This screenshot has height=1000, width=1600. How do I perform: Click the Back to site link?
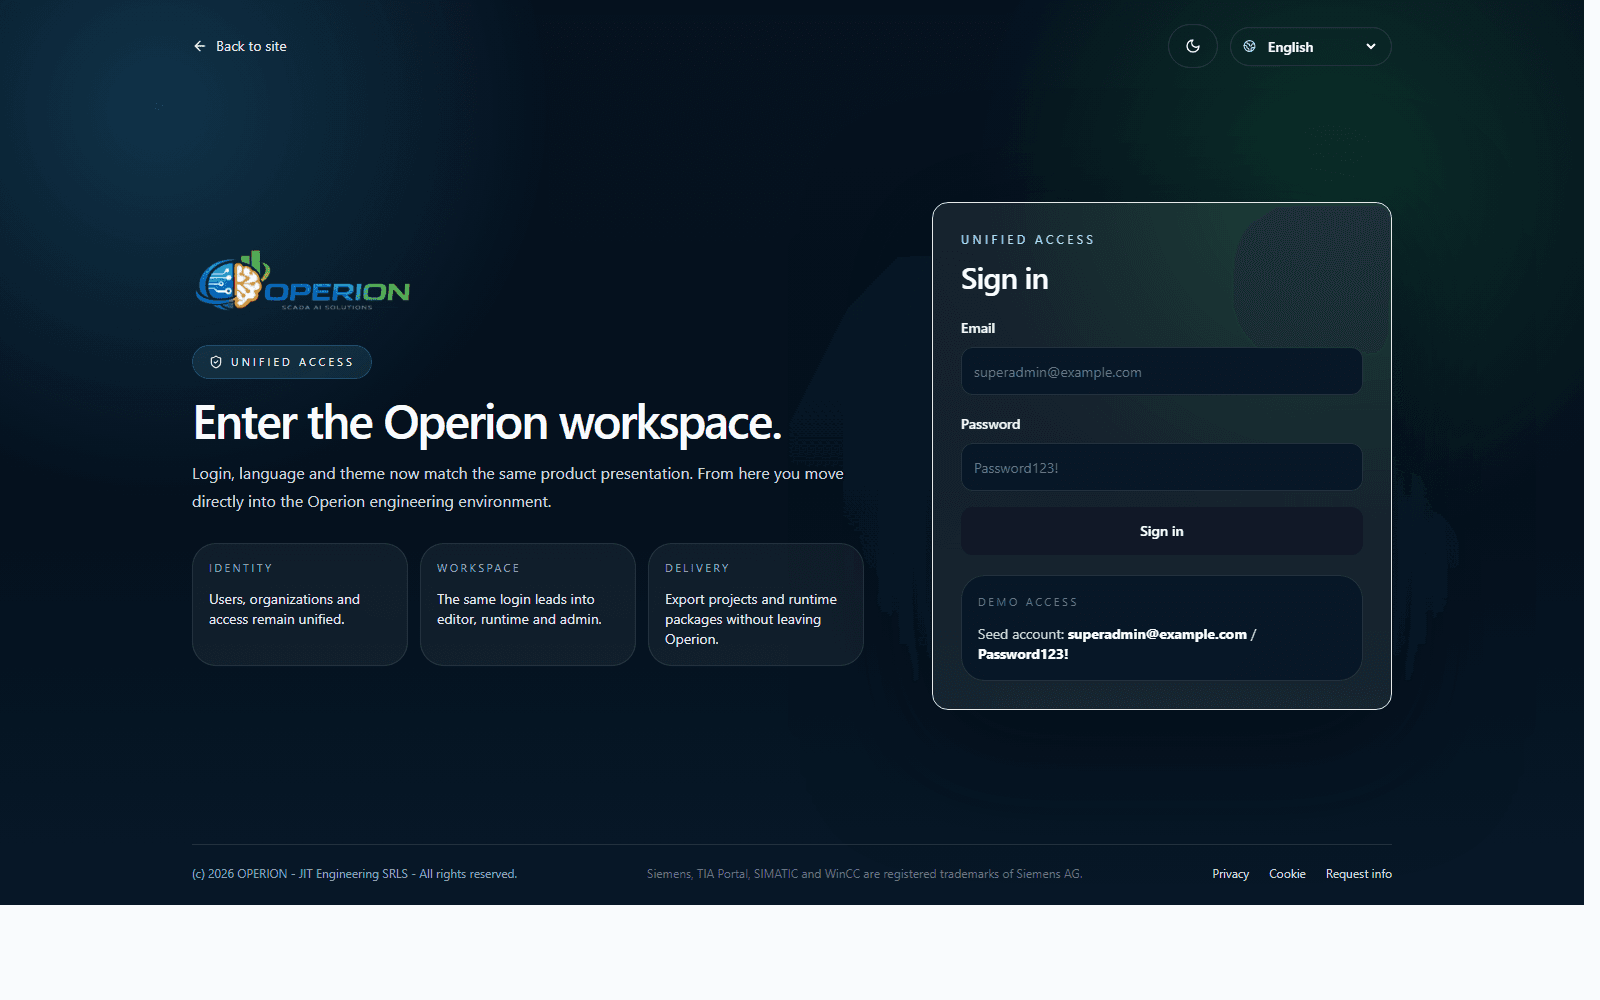click(249, 46)
